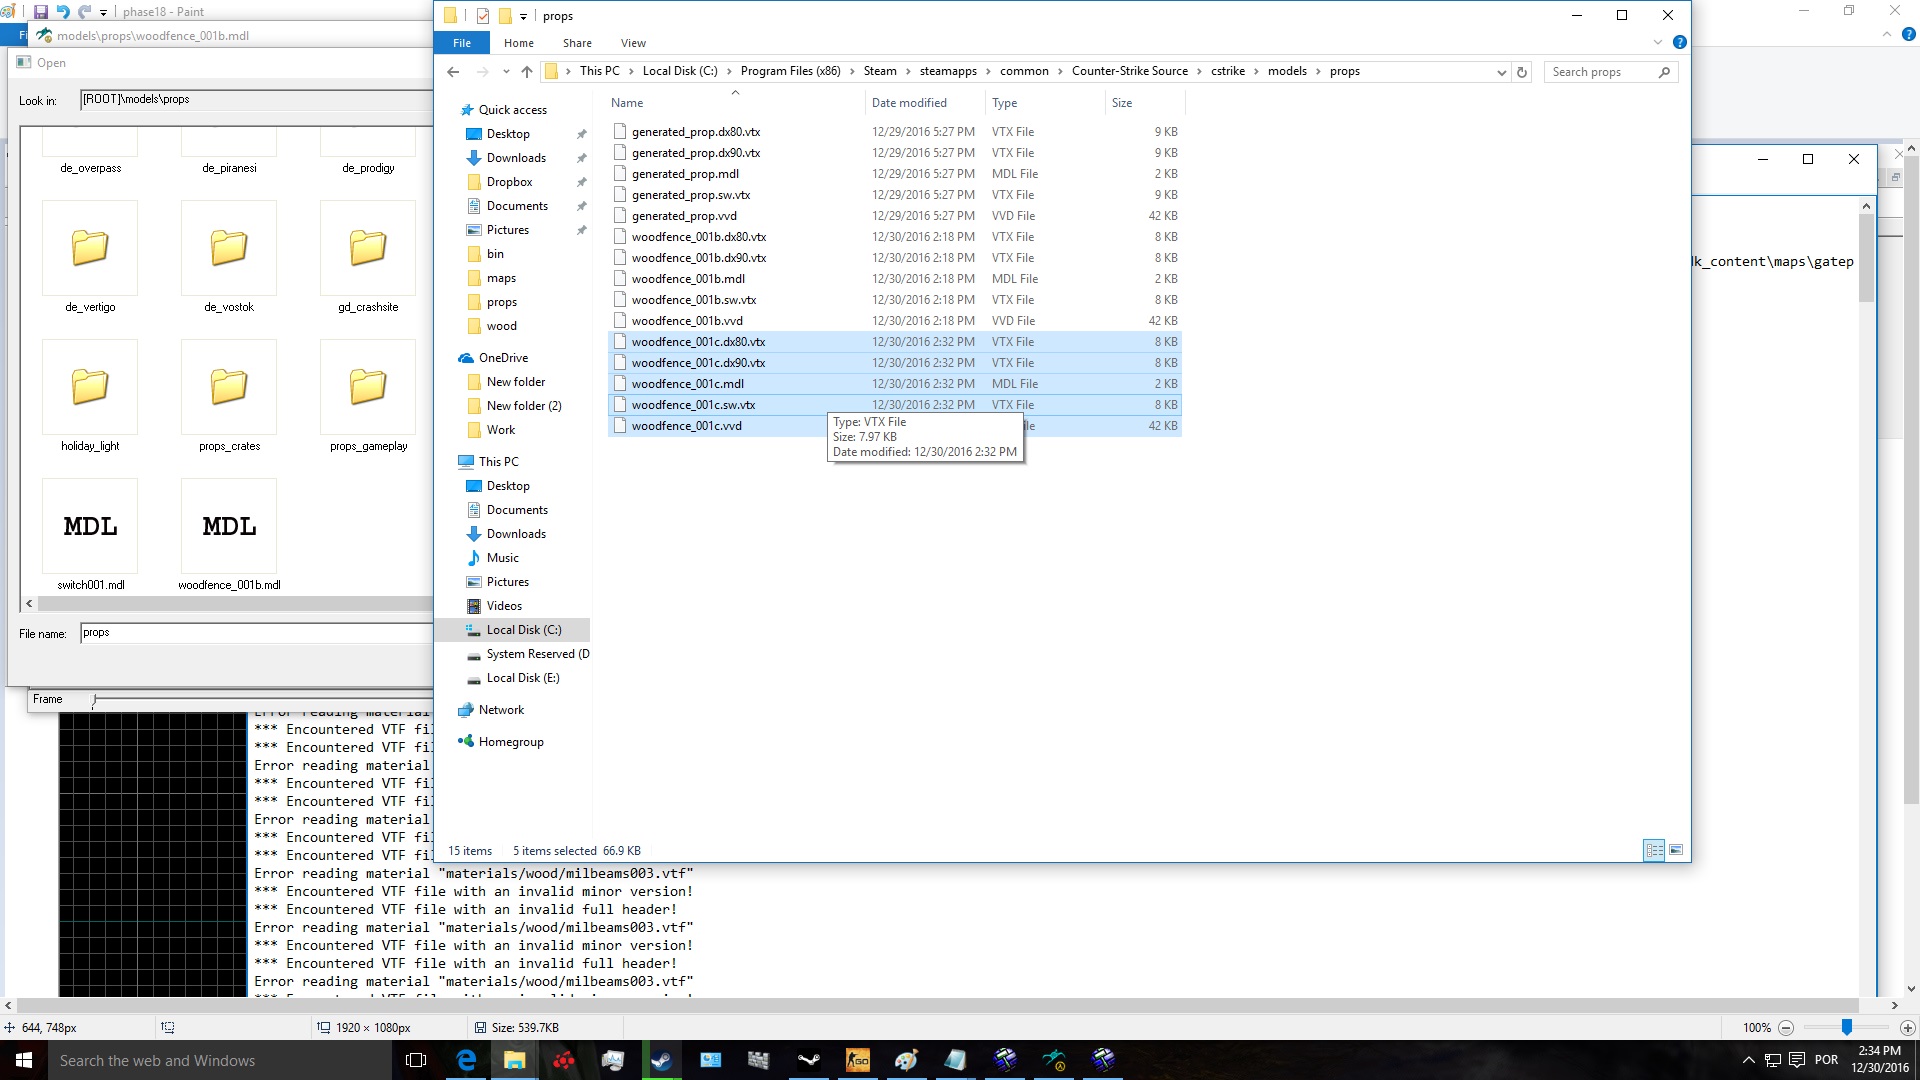Viewport: 1920px width, 1080px height.
Task: Open Steam from the taskbar
Action: click(661, 1060)
